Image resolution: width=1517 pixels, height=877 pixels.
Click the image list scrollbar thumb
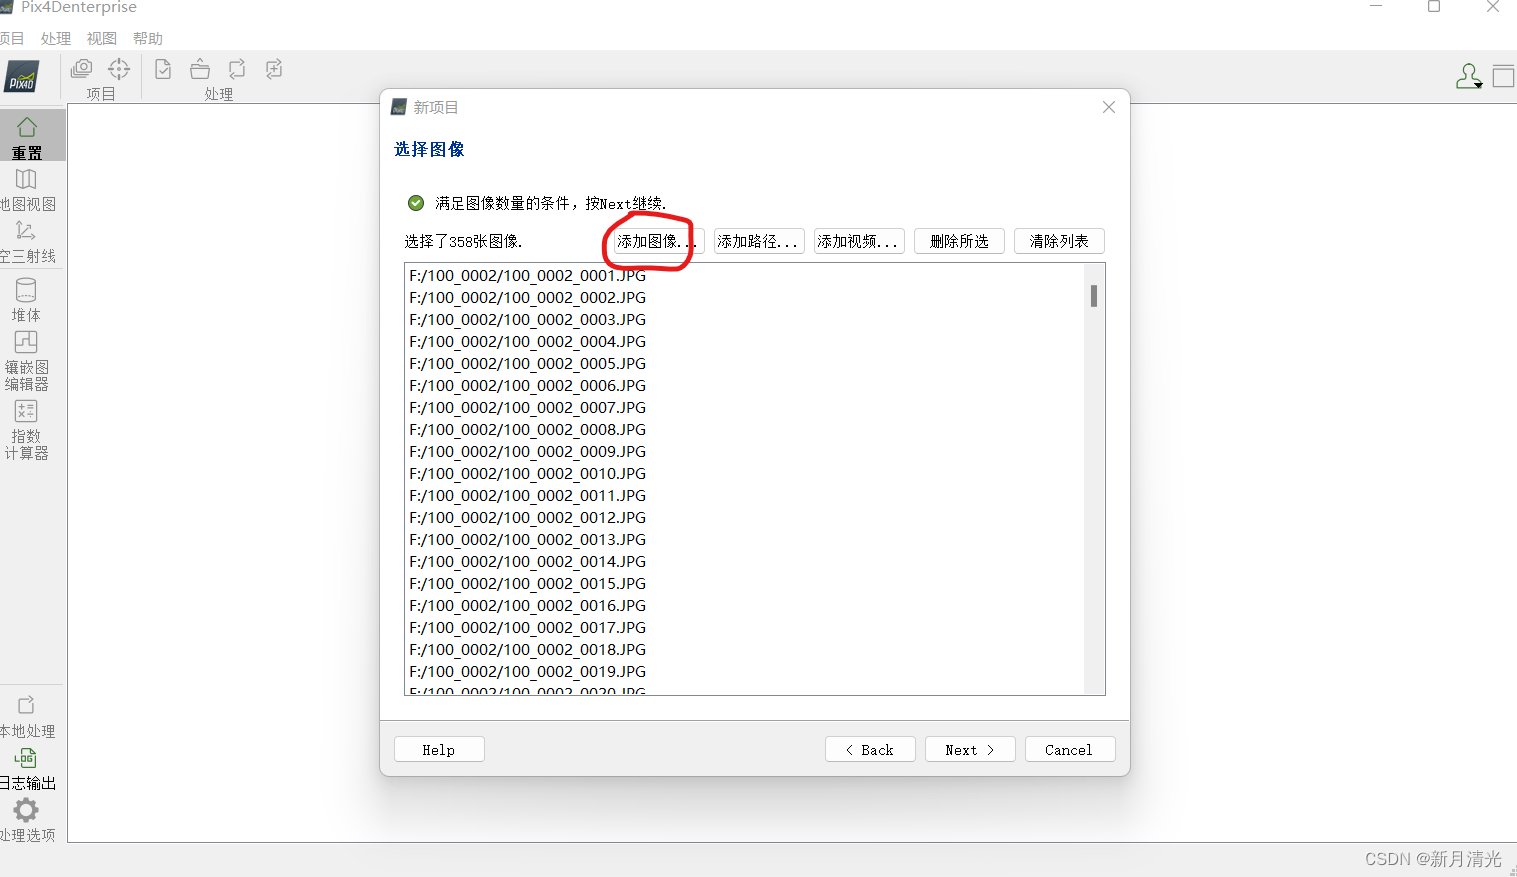(1094, 296)
